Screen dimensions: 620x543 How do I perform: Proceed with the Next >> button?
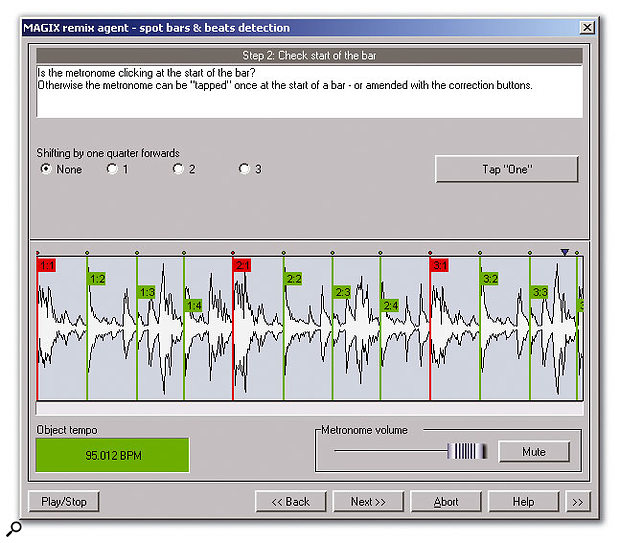pos(368,501)
